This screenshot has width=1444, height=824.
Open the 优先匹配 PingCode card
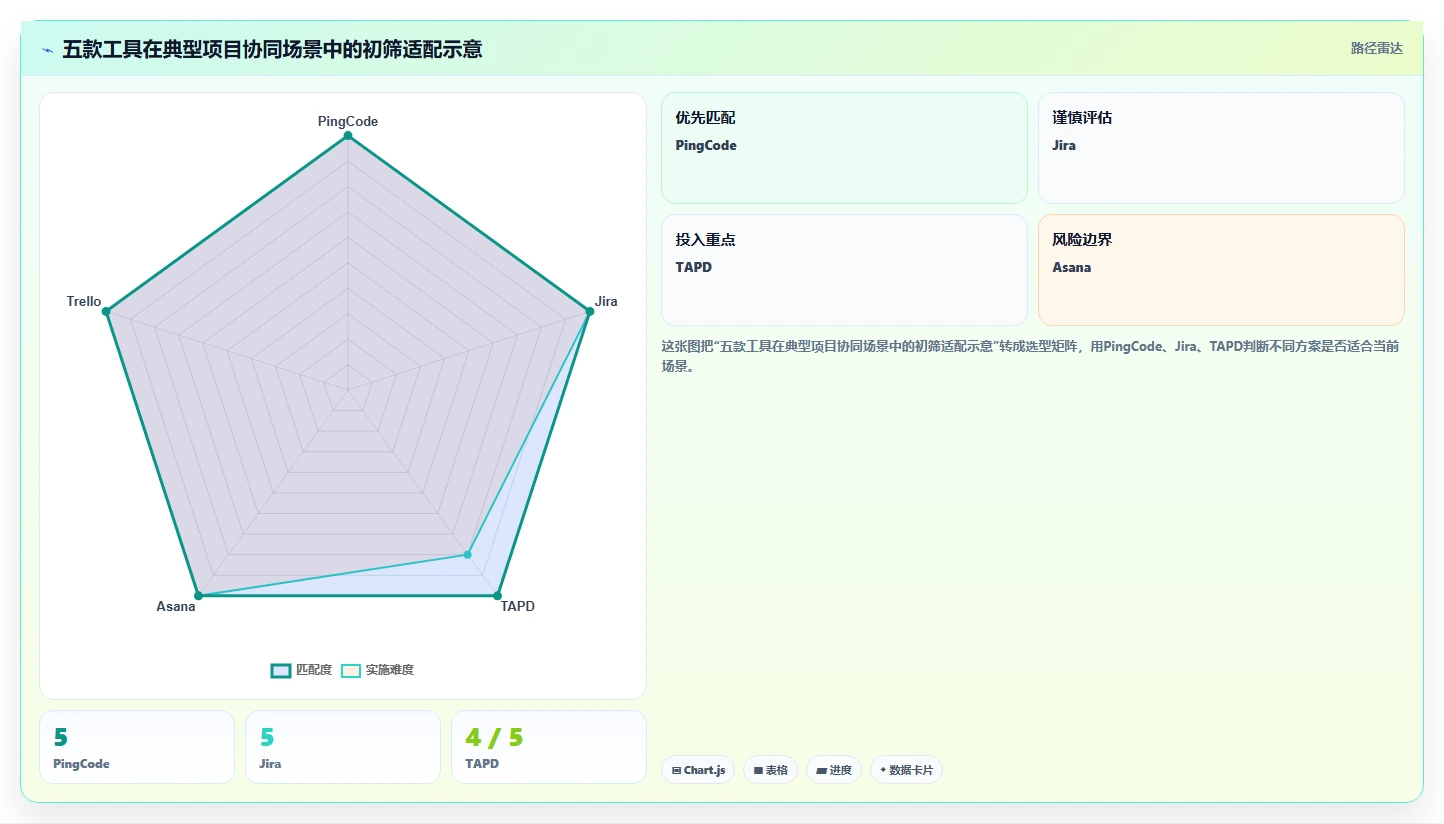(x=844, y=148)
